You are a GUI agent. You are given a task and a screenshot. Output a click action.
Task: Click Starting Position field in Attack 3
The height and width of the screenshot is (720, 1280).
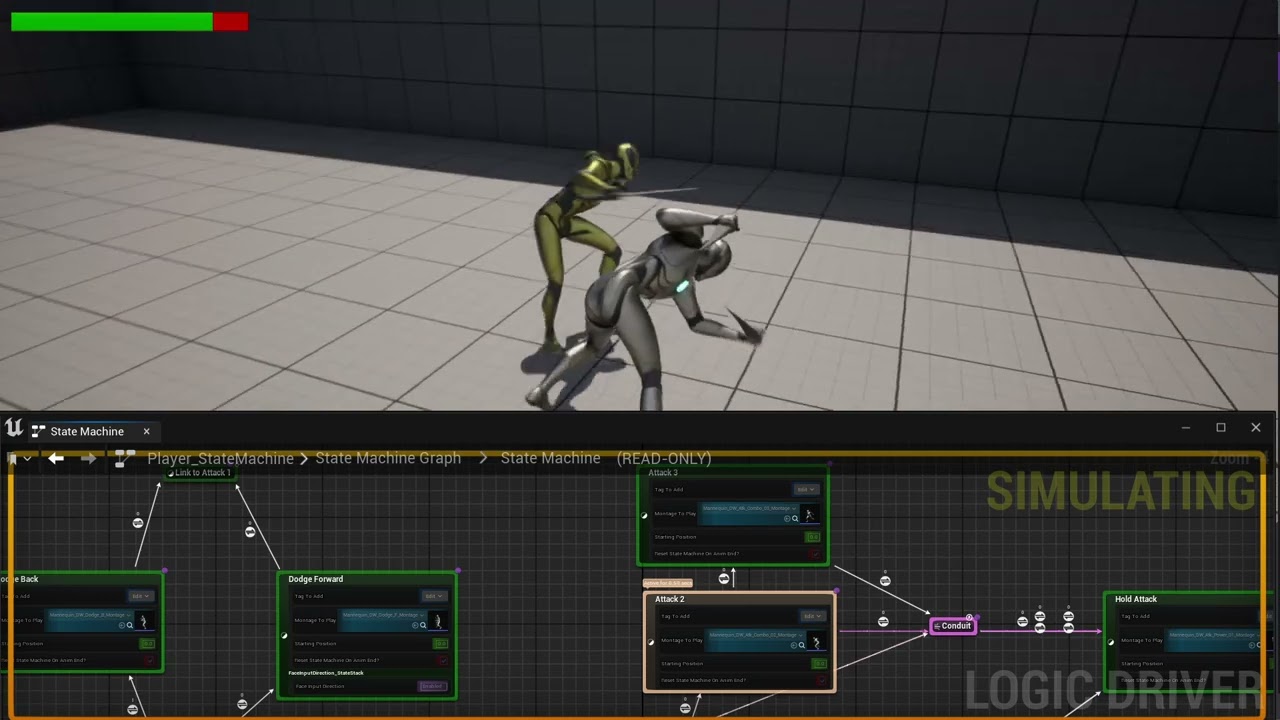click(812, 537)
